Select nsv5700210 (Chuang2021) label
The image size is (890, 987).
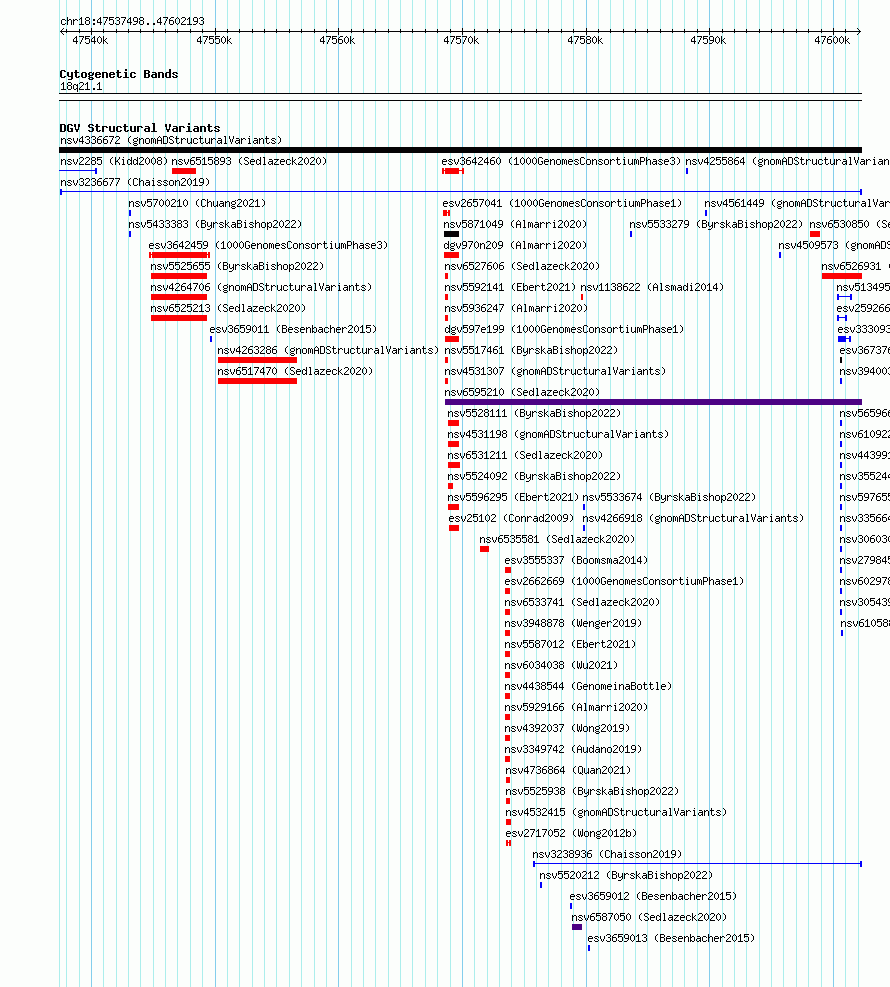tap(197, 203)
